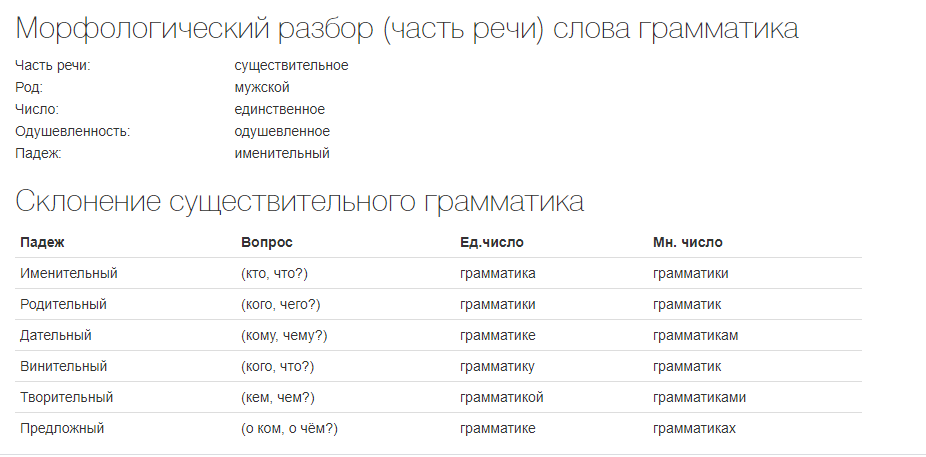
Task: Click the Мн. число column header
Action: 687,242
